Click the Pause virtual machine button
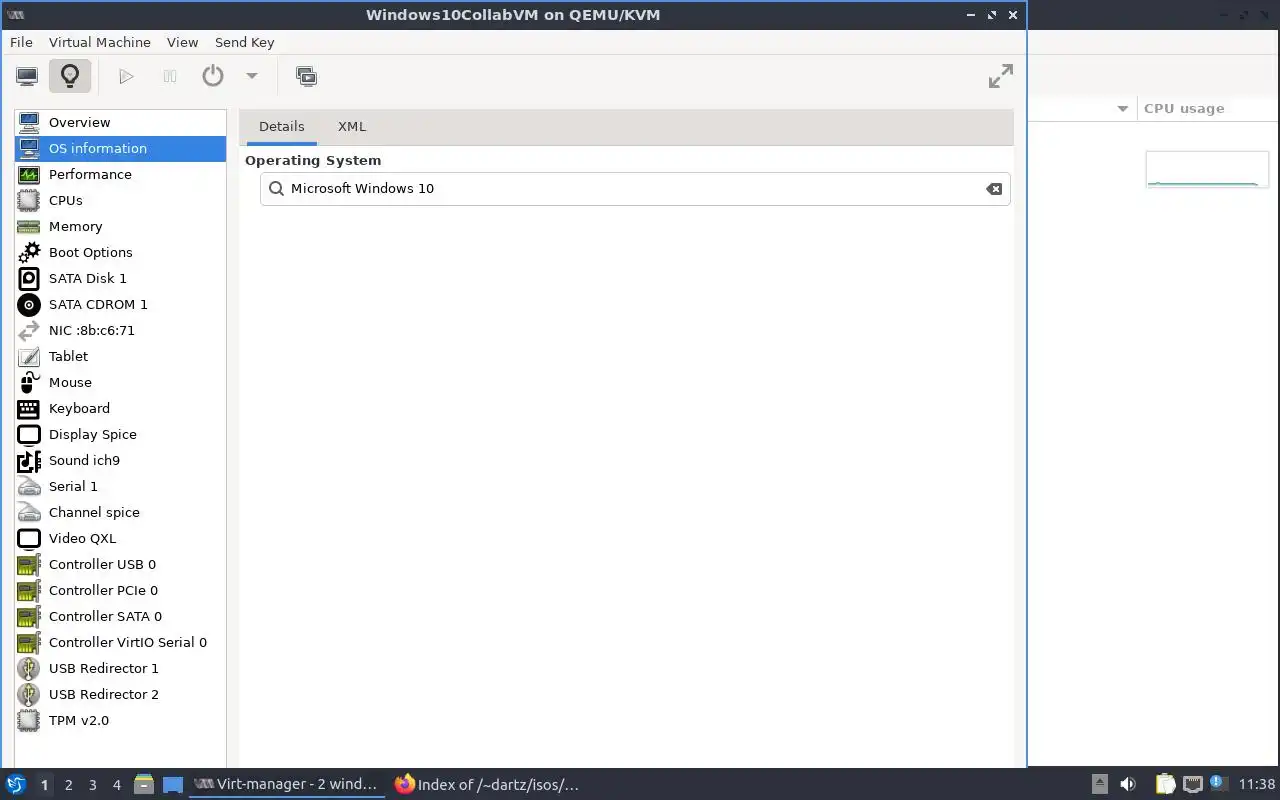1280x800 pixels. point(170,76)
